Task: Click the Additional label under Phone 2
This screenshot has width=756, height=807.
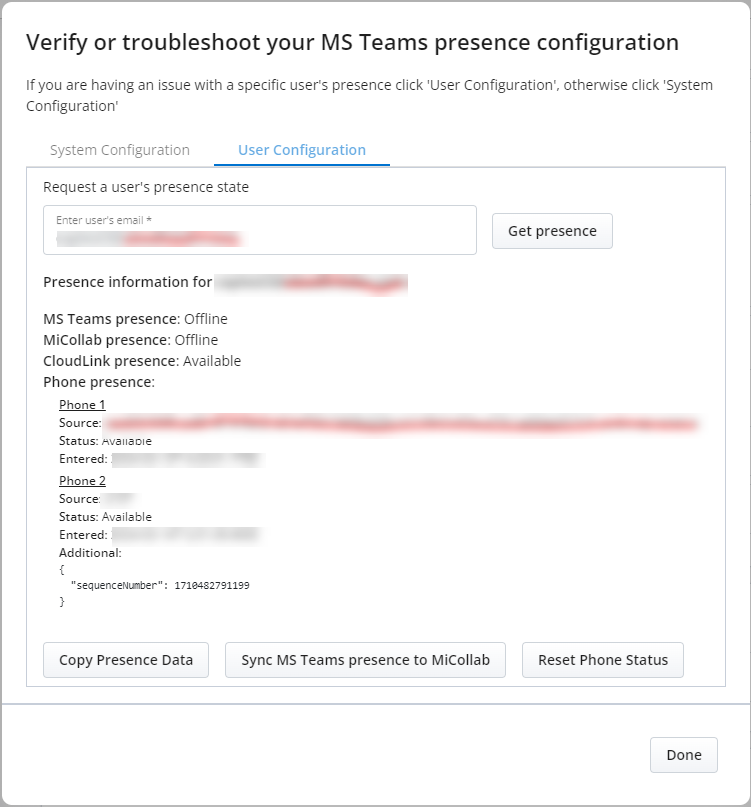Action: [90, 553]
